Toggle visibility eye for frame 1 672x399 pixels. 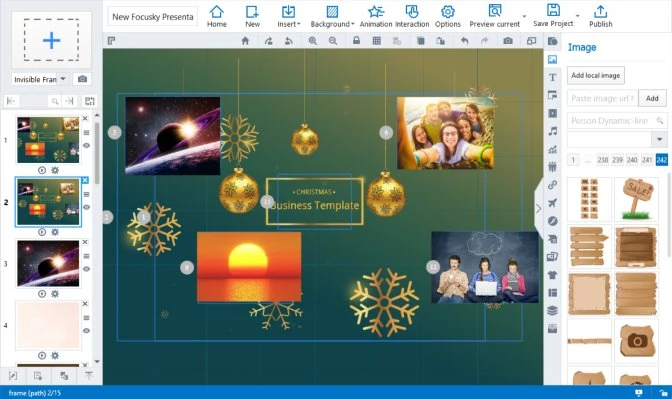coord(86,146)
